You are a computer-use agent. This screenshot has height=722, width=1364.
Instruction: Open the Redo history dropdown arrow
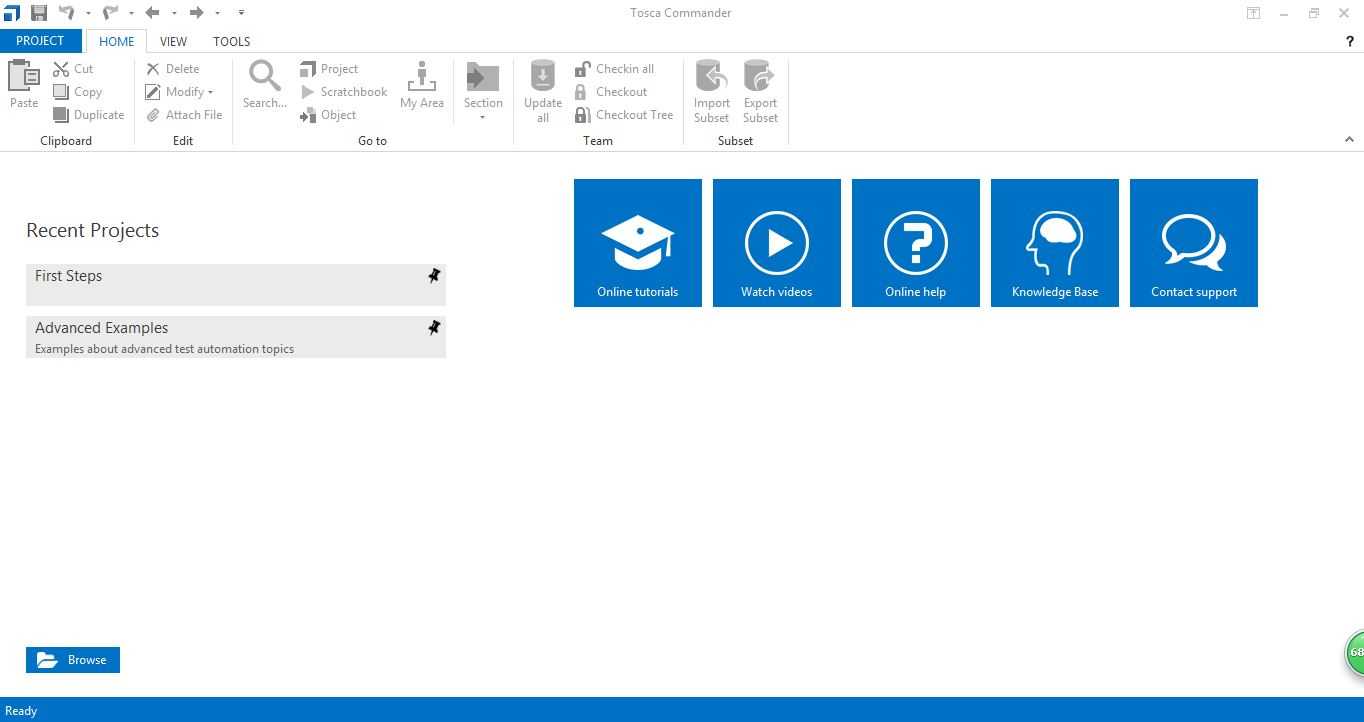131,13
